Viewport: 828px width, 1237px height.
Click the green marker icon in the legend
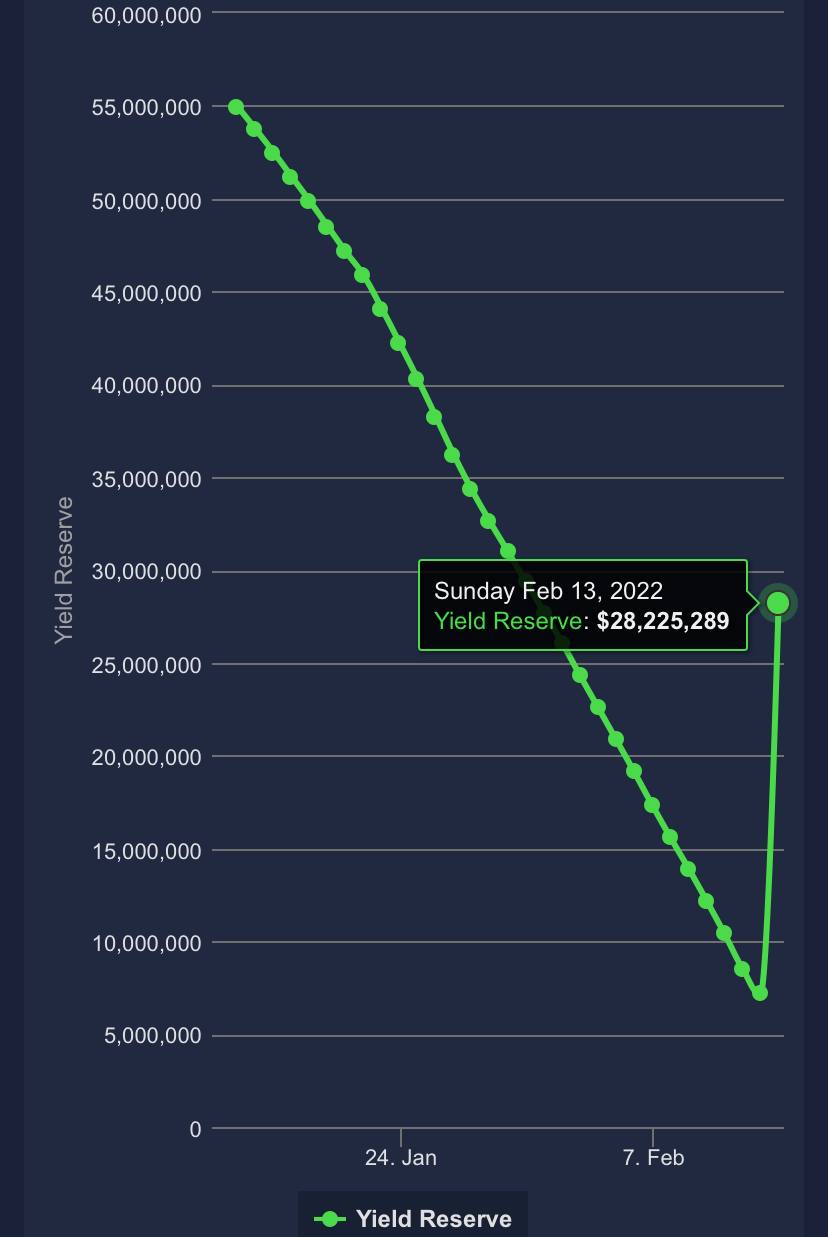[x=329, y=1219]
